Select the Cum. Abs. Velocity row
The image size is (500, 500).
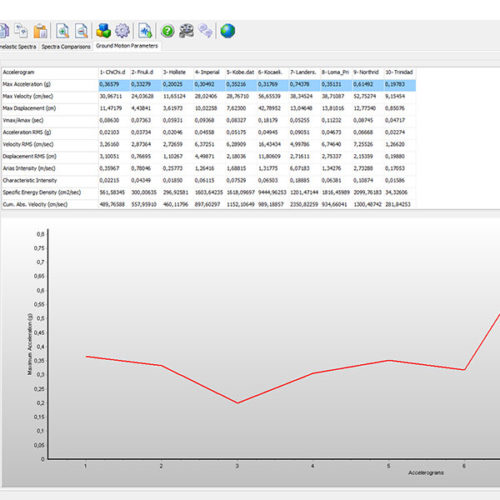point(209,204)
